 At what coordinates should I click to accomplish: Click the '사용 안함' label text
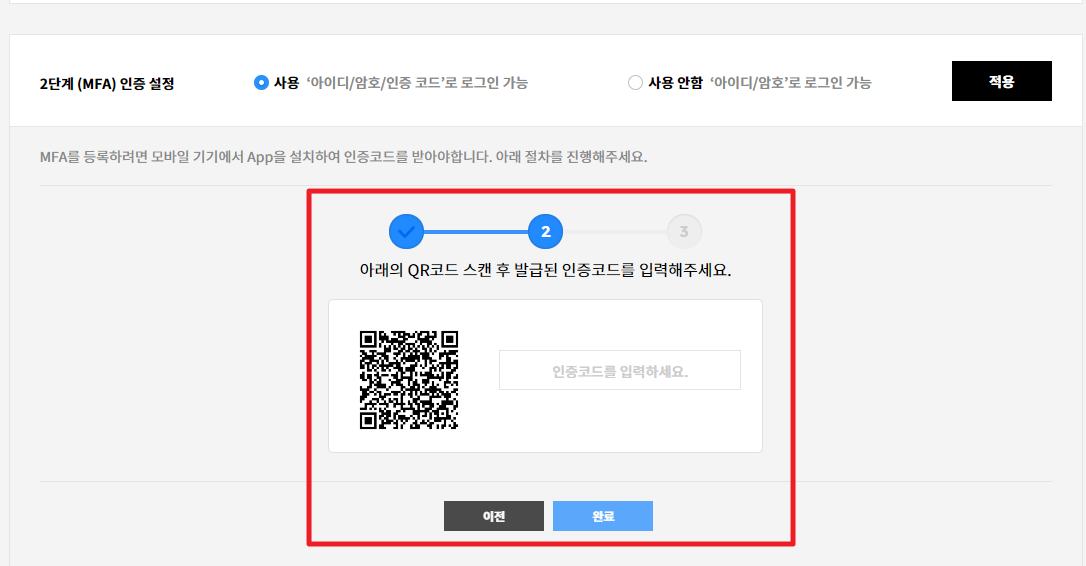pyautogui.click(x=674, y=83)
